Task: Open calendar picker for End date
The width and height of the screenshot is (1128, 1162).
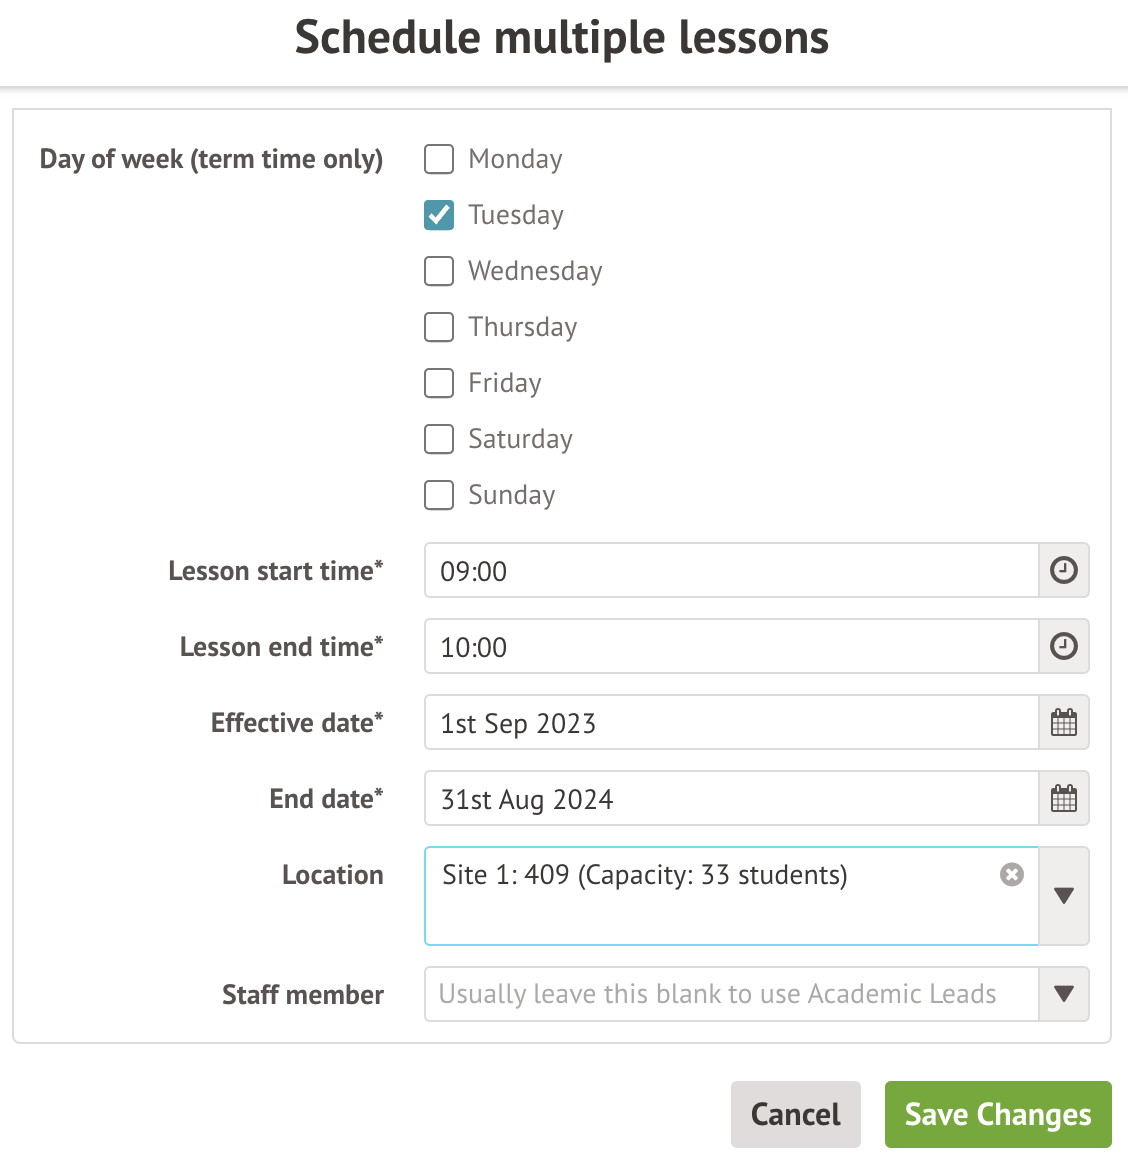Action: click(x=1064, y=799)
